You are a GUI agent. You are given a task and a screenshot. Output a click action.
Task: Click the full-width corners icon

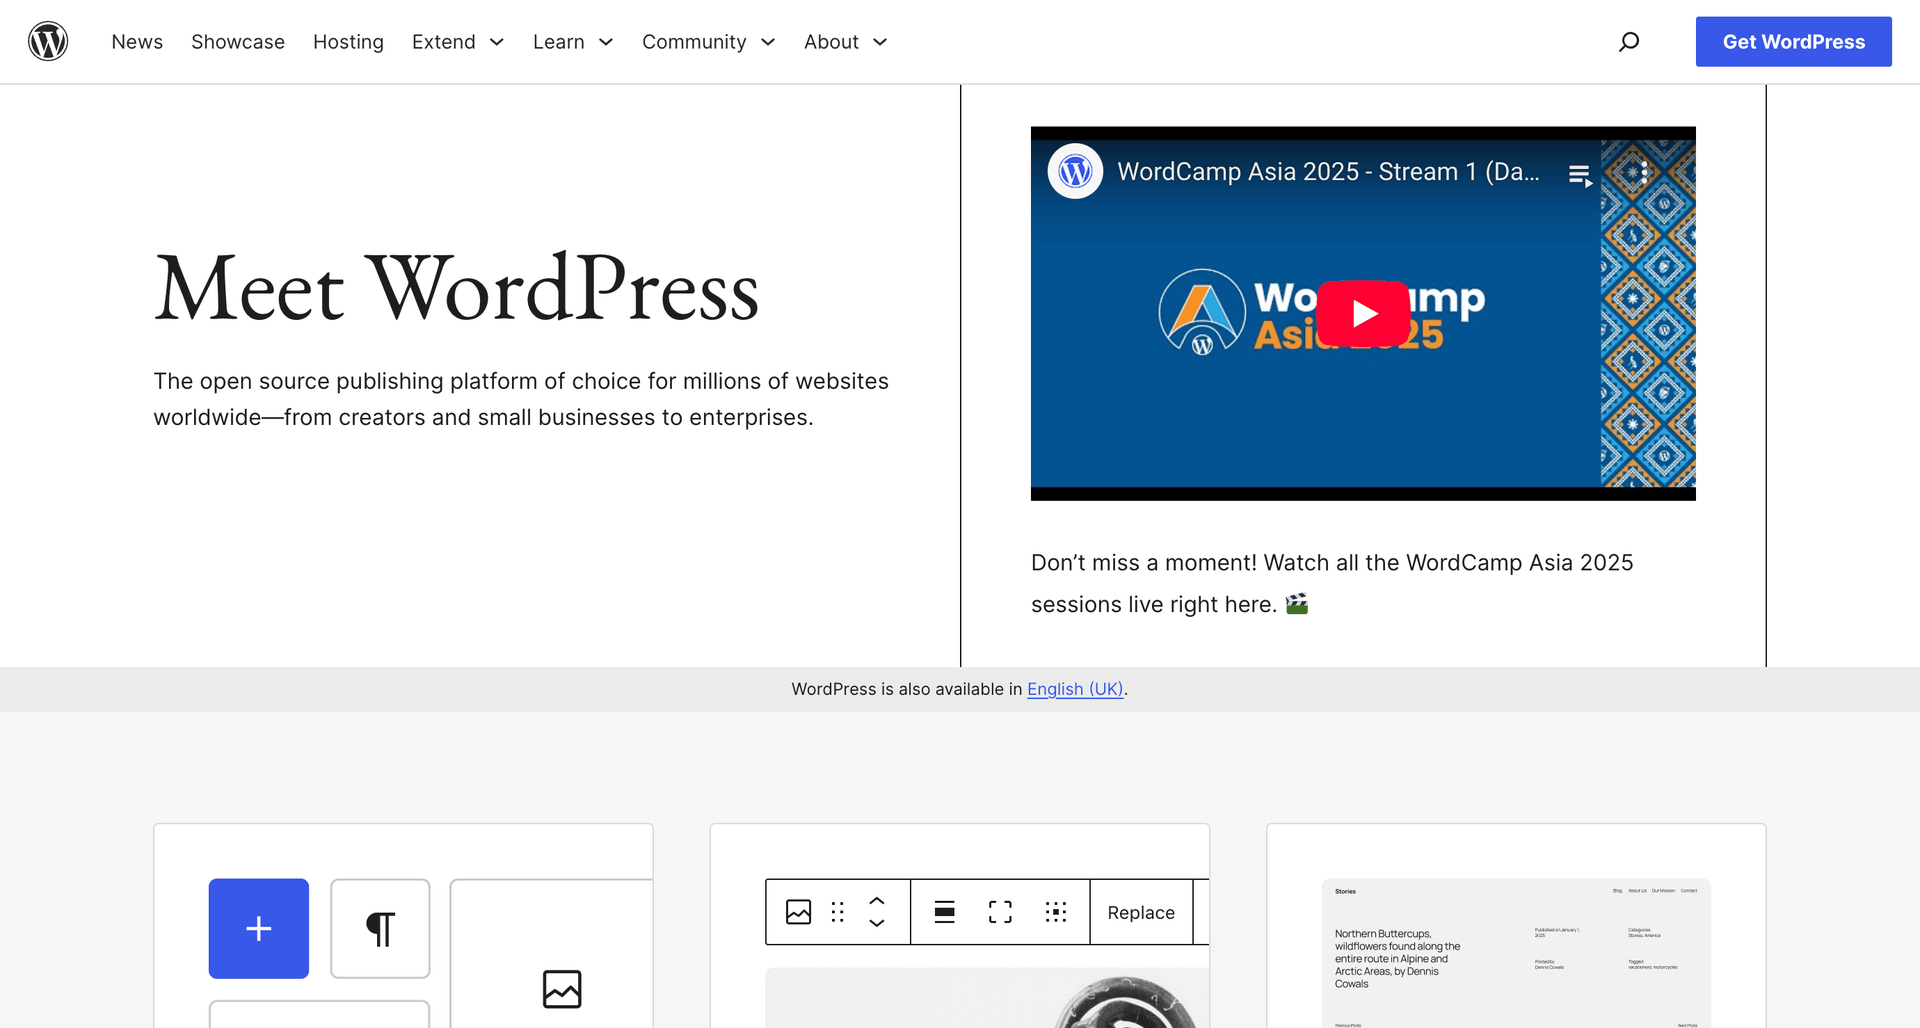point(1000,912)
